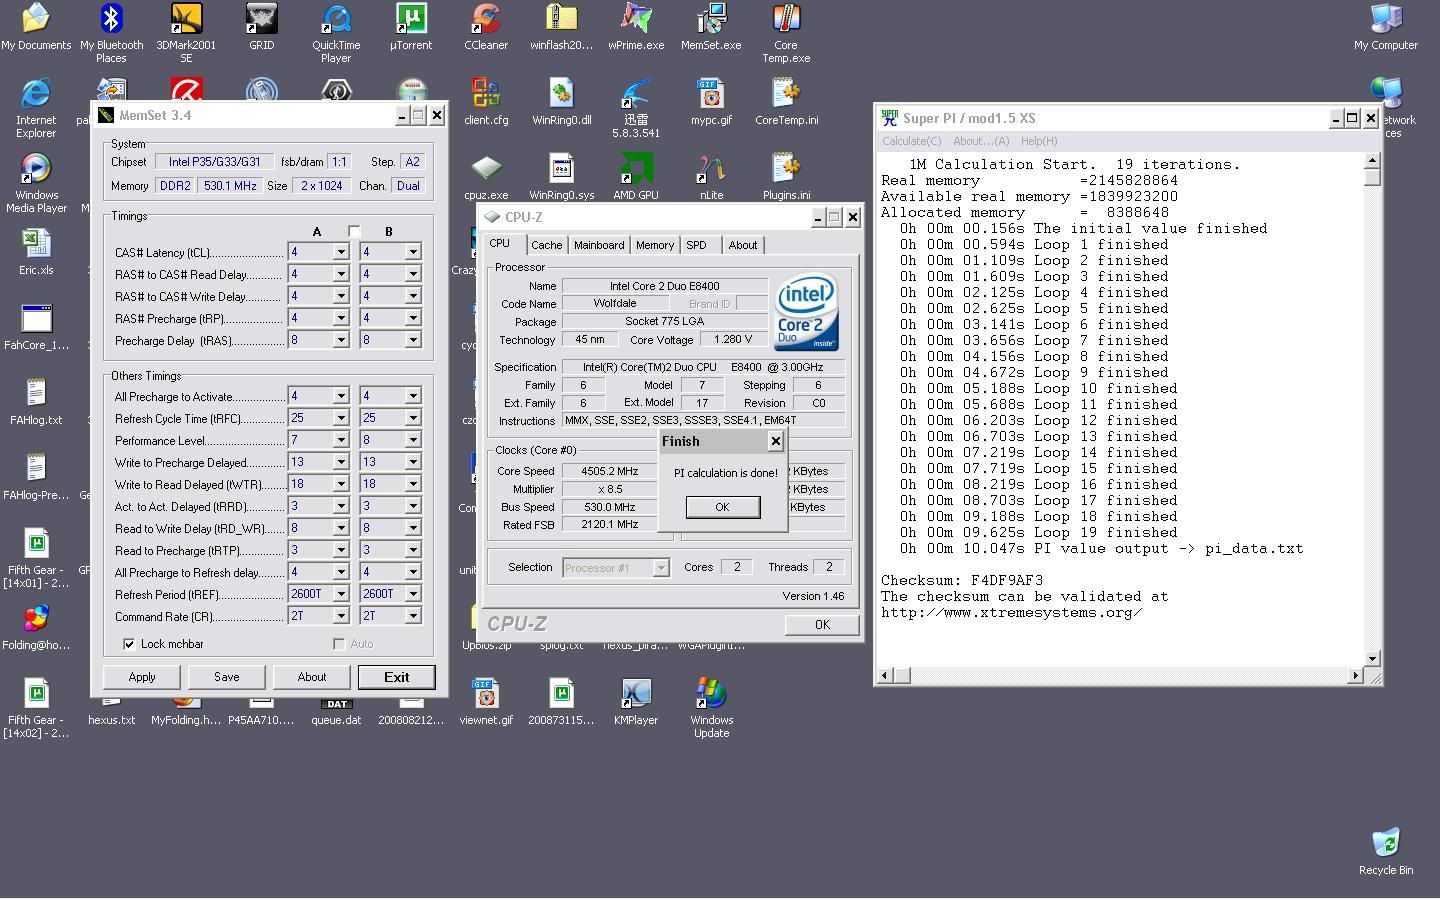The height and width of the screenshot is (900, 1440).
Task: Expand the CAS# Latency column A dropdown
Action: coord(340,252)
